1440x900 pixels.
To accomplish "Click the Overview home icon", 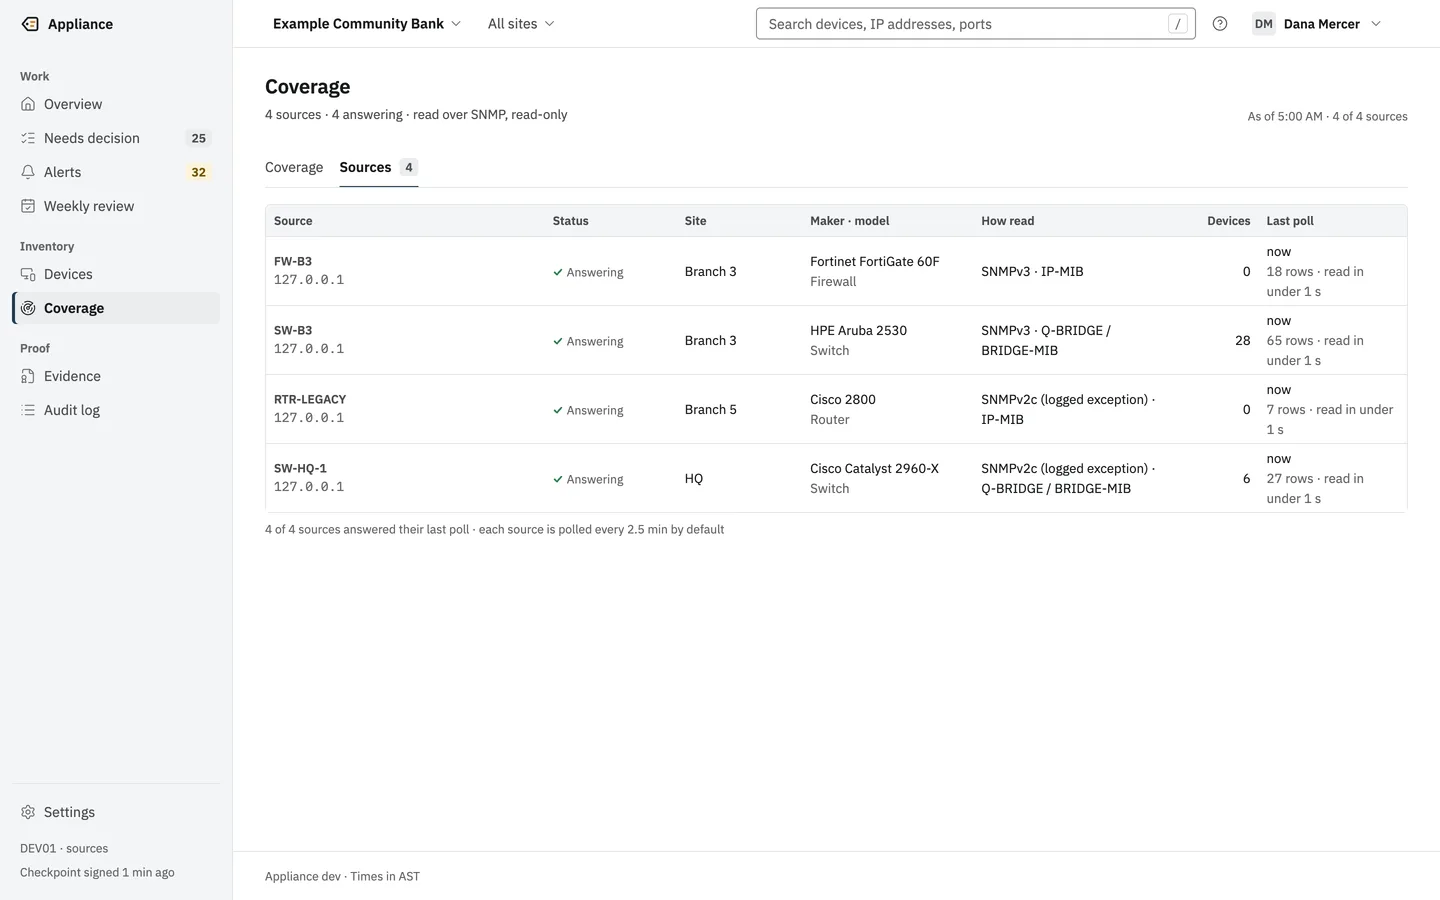I will point(28,104).
